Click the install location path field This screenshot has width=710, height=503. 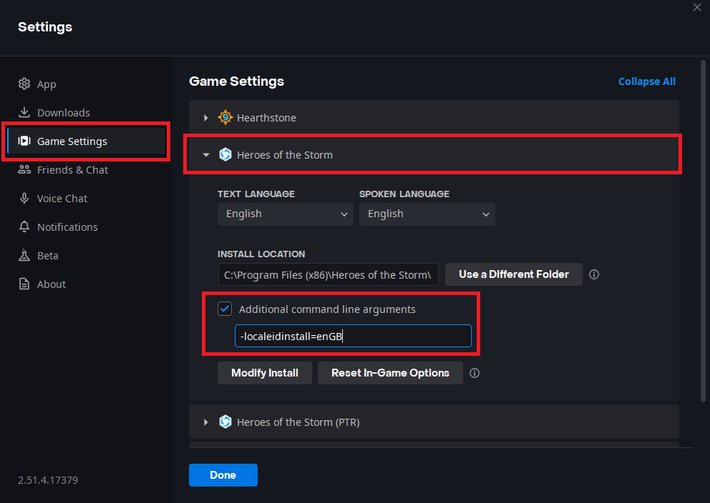[328, 275]
